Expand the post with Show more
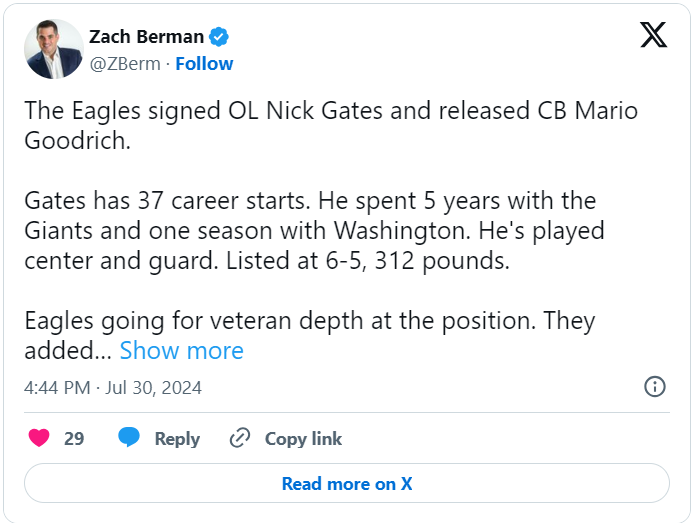Viewport: 696px width, 527px height. (x=181, y=351)
